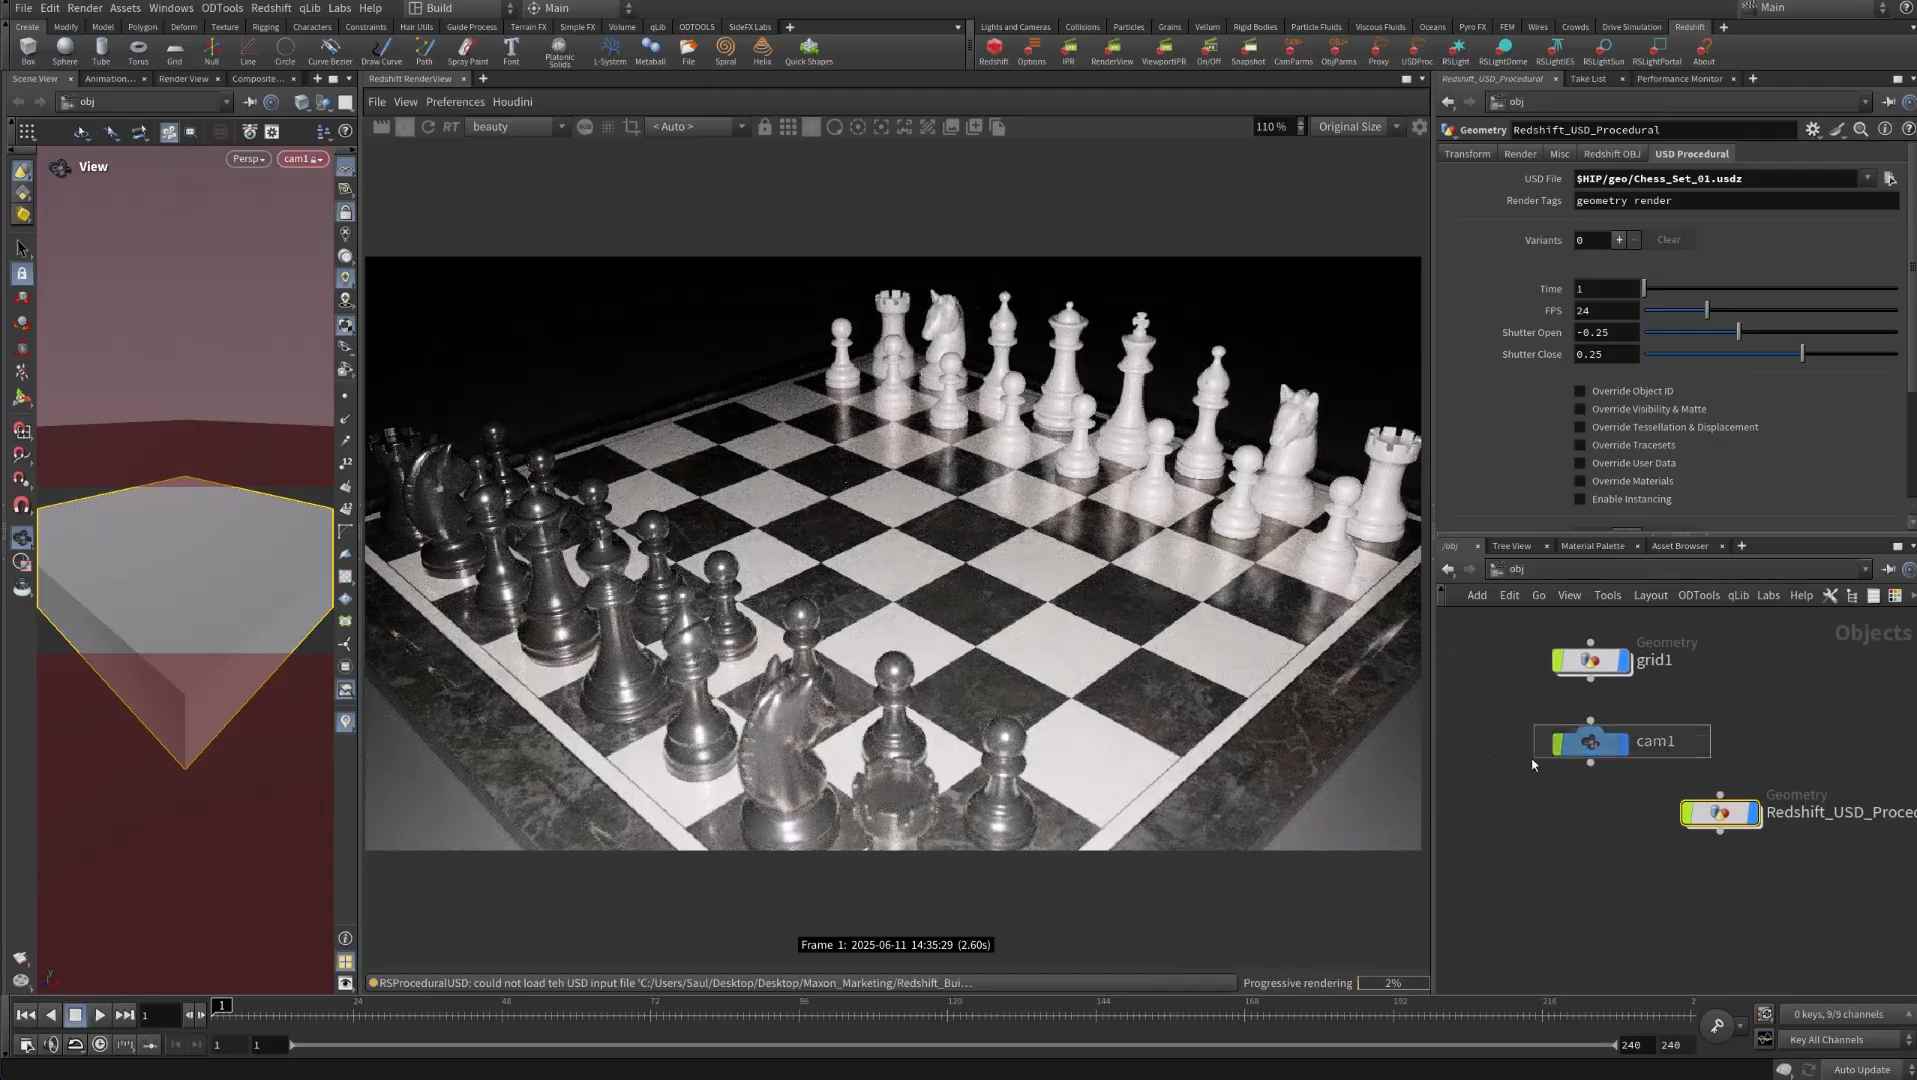The width and height of the screenshot is (1917, 1080).
Task: Open the RenderView settings gear
Action: tap(1419, 127)
